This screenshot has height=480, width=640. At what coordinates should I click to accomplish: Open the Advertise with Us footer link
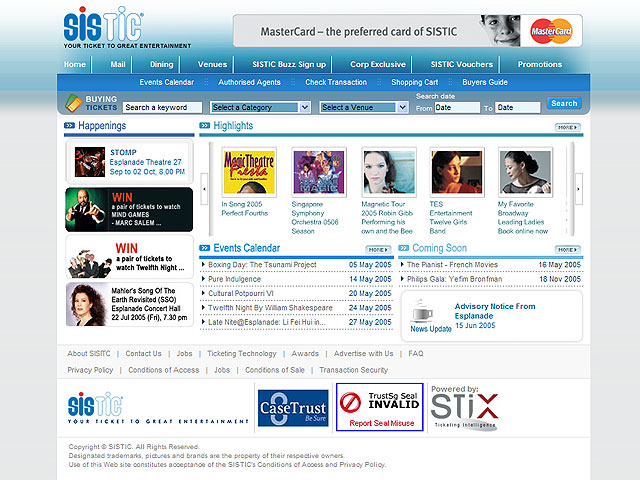pyautogui.click(x=363, y=353)
